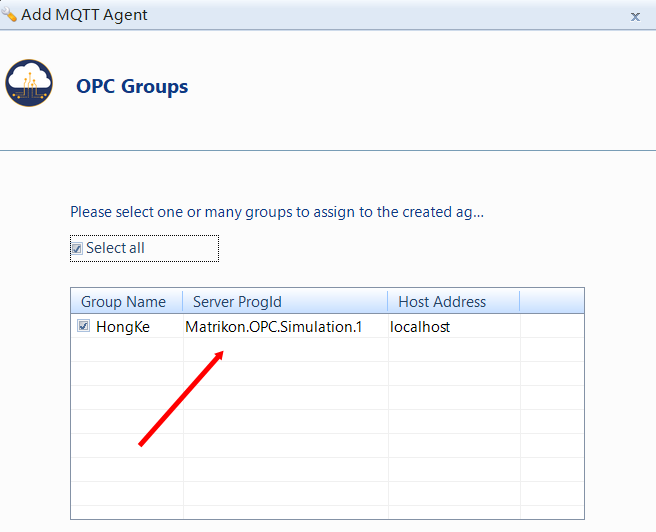The height and width of the screenshot is (532, 656).
Task: Click the OPC Groups heading
Action: point(132,87)
